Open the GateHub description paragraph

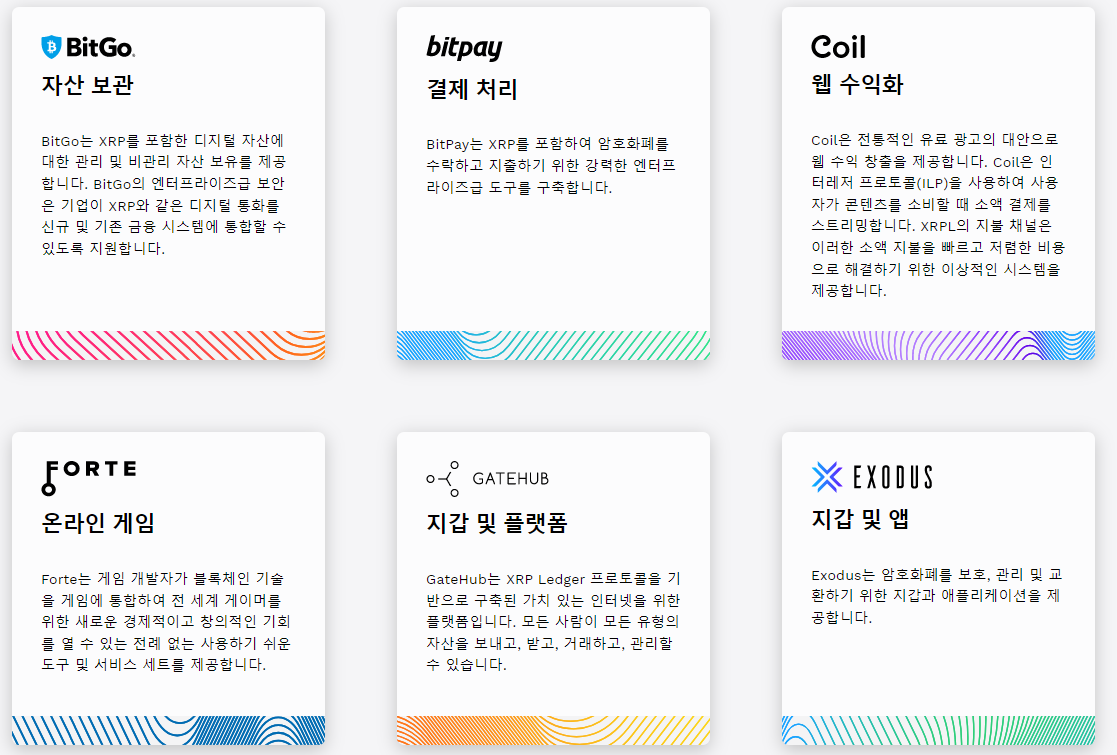point(553,622)
